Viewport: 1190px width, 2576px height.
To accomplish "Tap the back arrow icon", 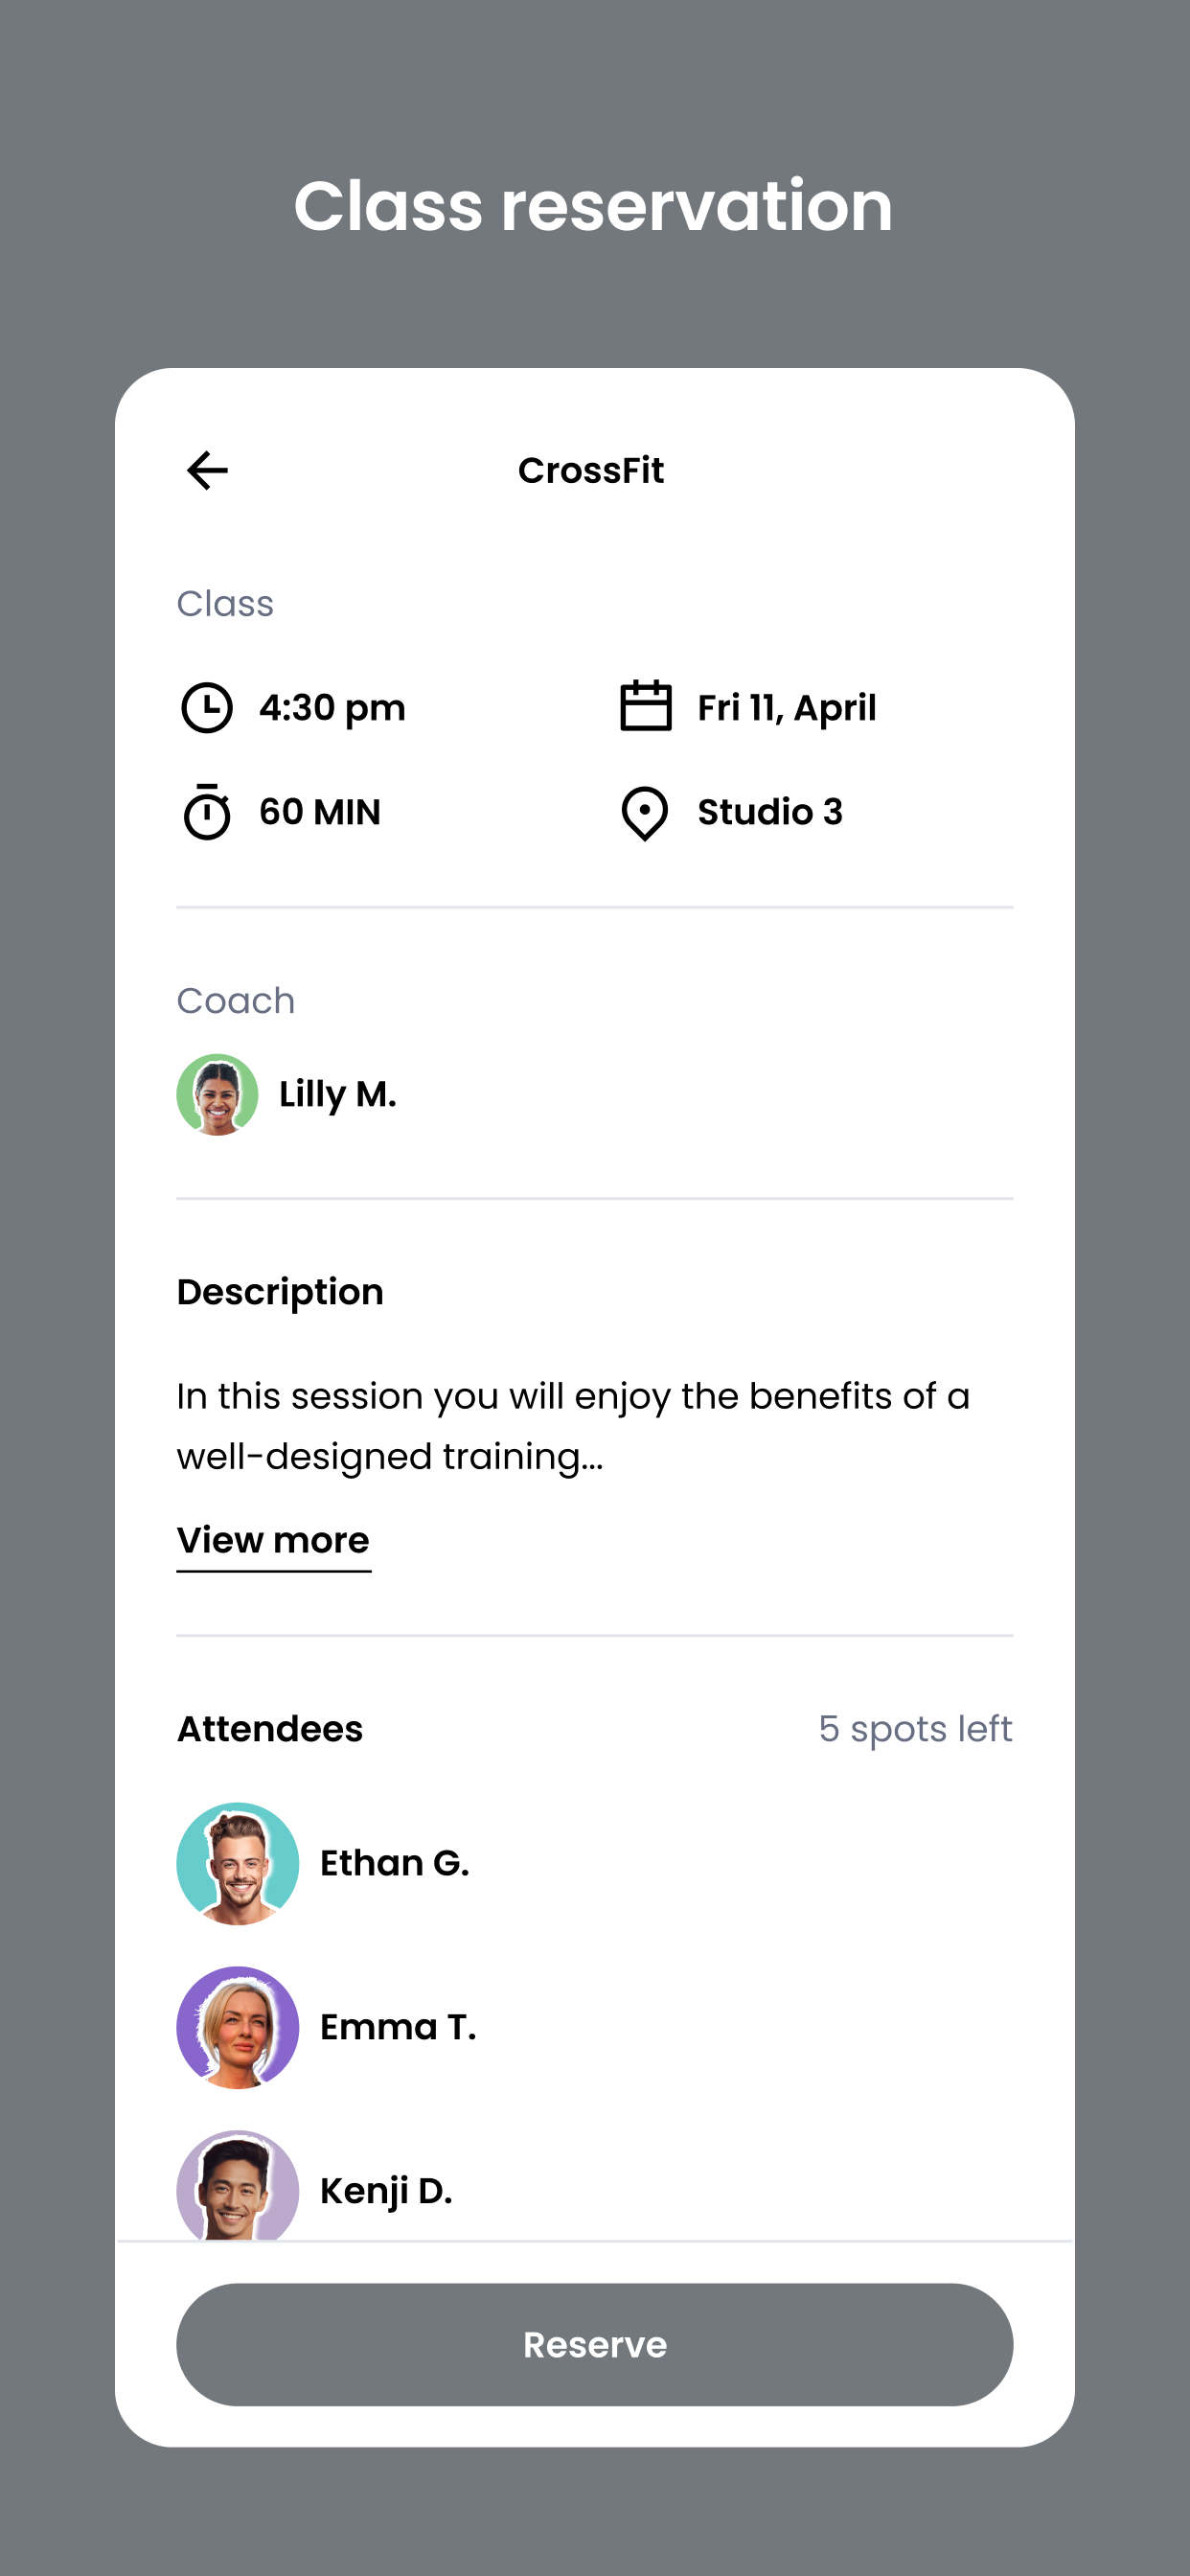I will point(207,470).
